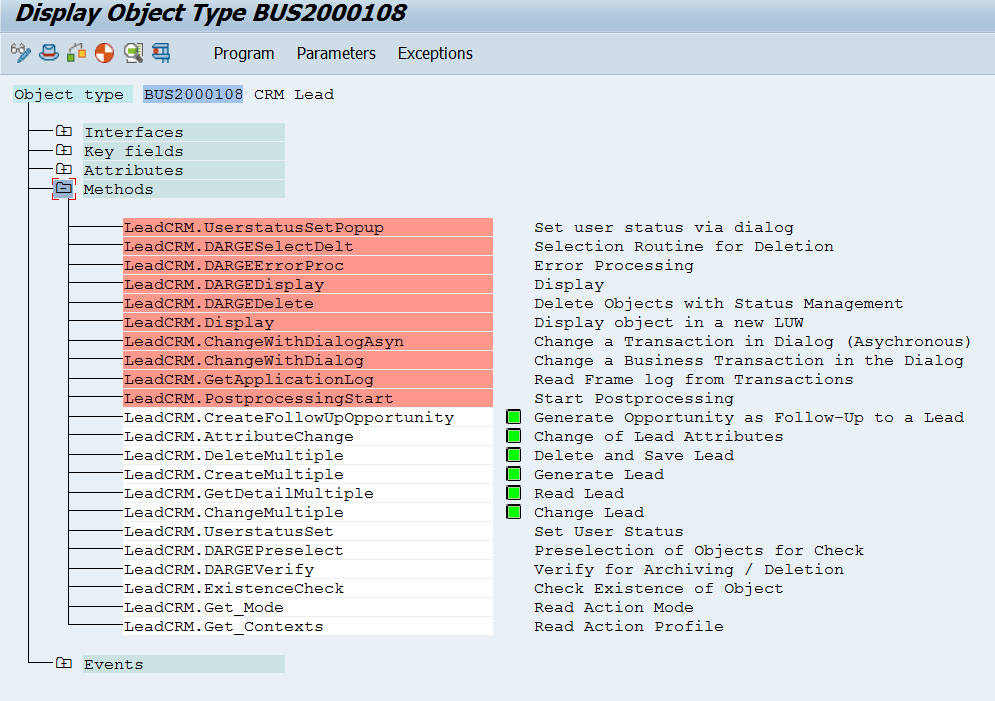Open the Parameters menu
The image size is (995, 701).
(336, 53)
